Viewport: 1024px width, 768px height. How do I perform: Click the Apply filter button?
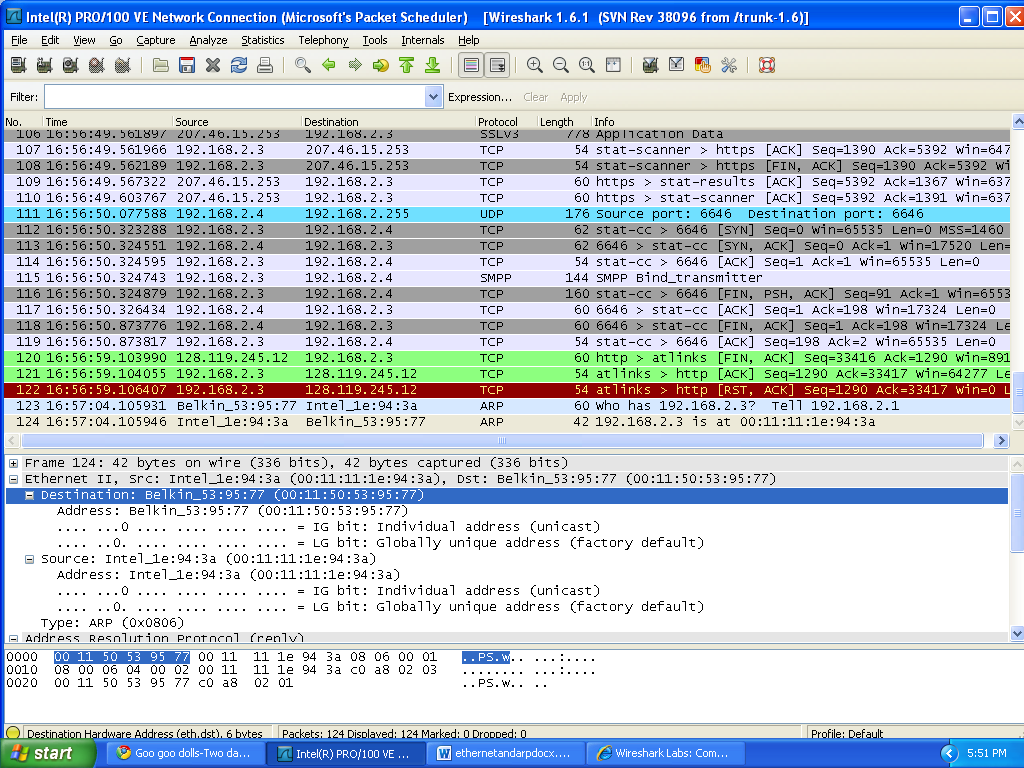[573, 97]
